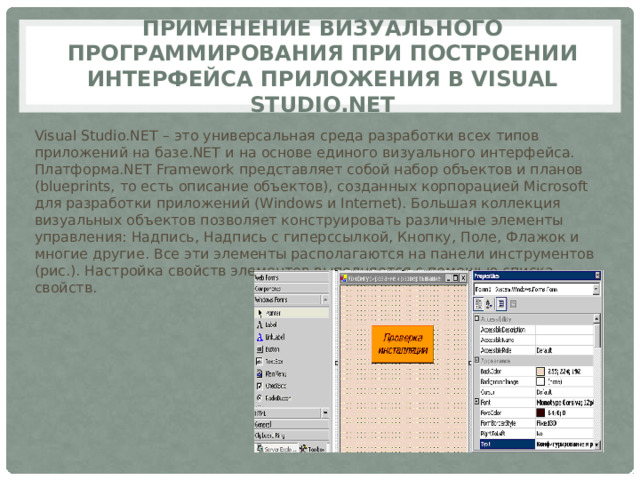Click the Alphabetic sort icon in Properties
Screen dimensions: 640x480
[489, 304]
